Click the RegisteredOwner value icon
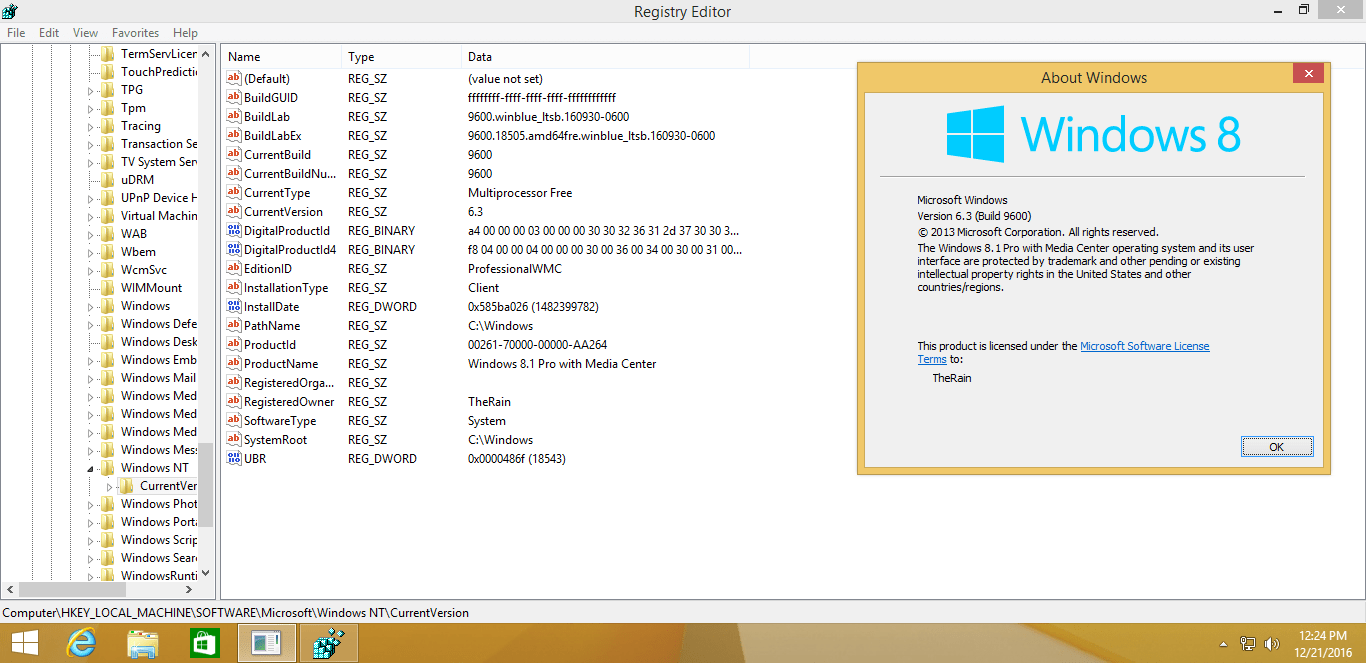 coord(235,402)
